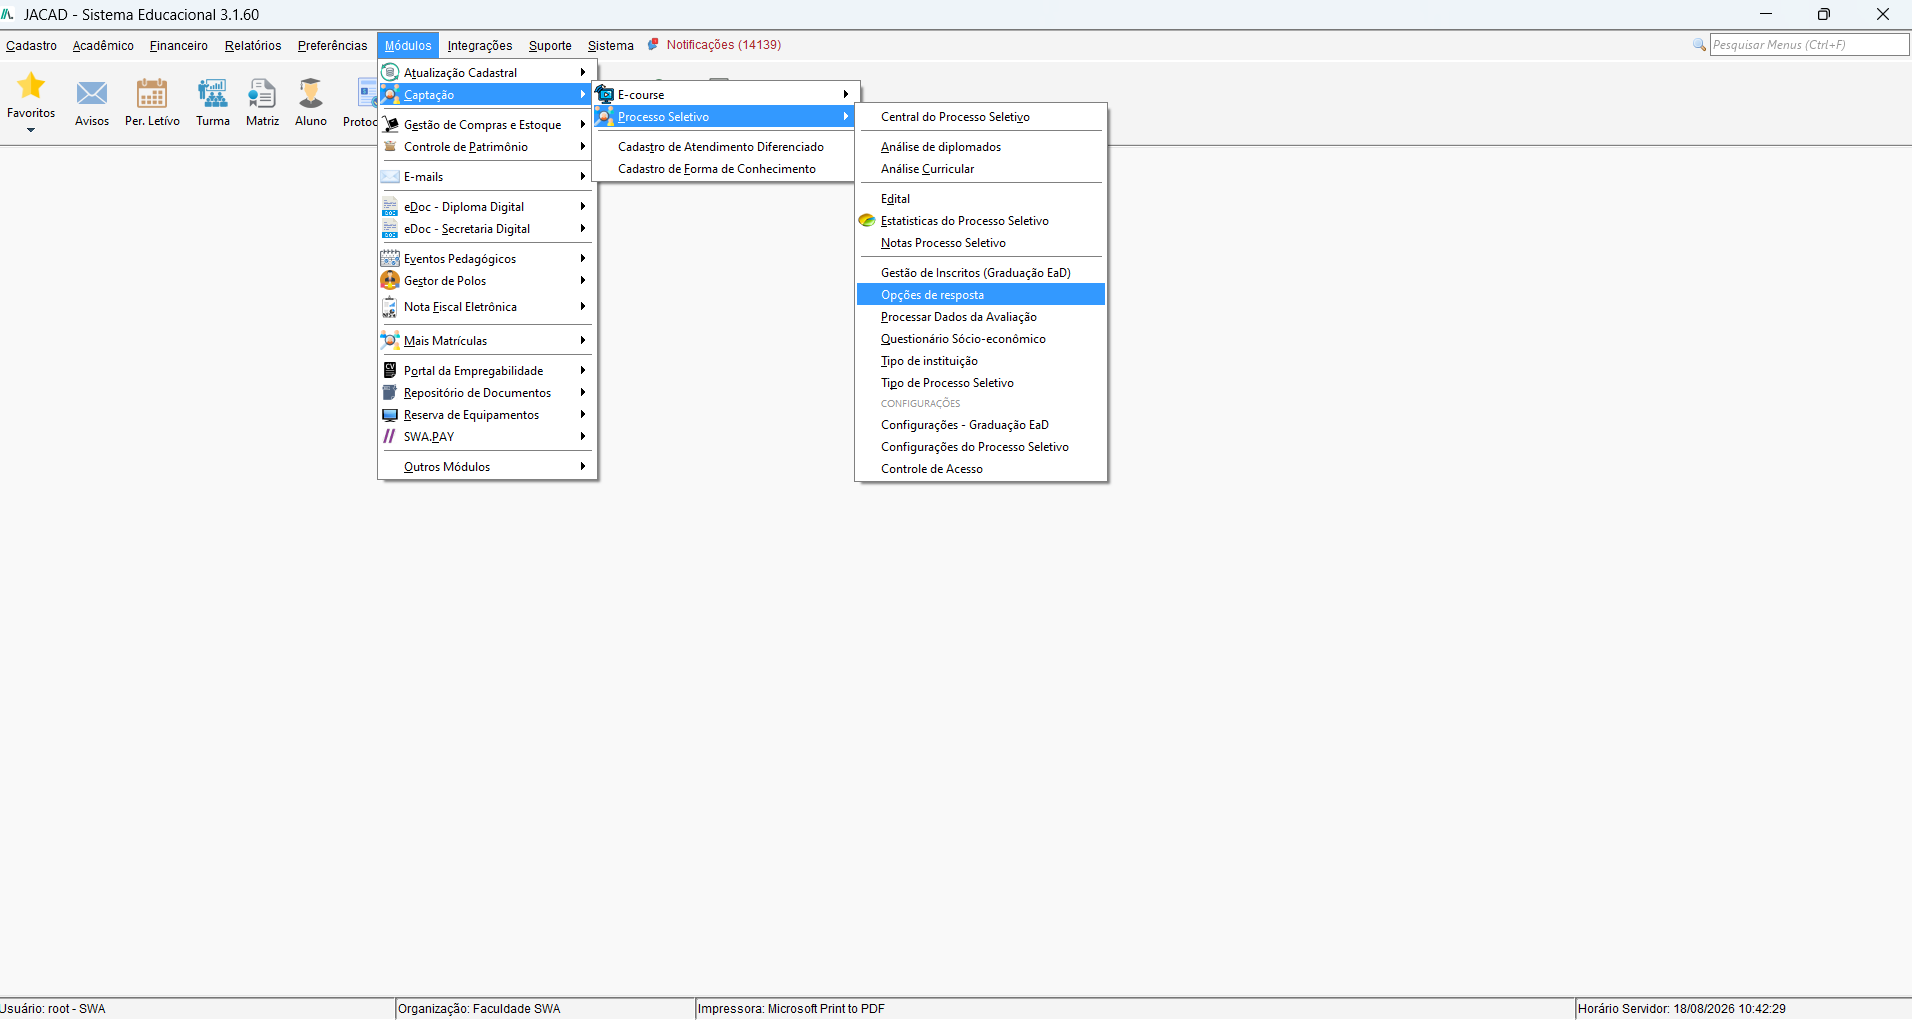
Task: Open the Matriz toolbar icon
Action: click(x=262, y=94)
